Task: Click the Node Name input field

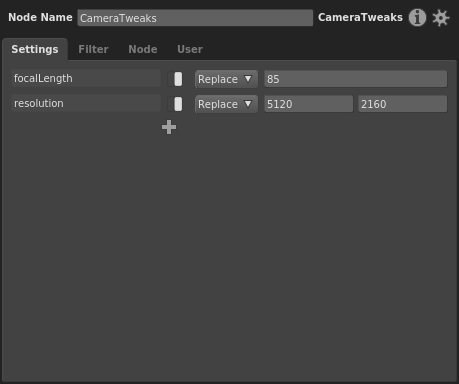Action: tap(195, 18)
